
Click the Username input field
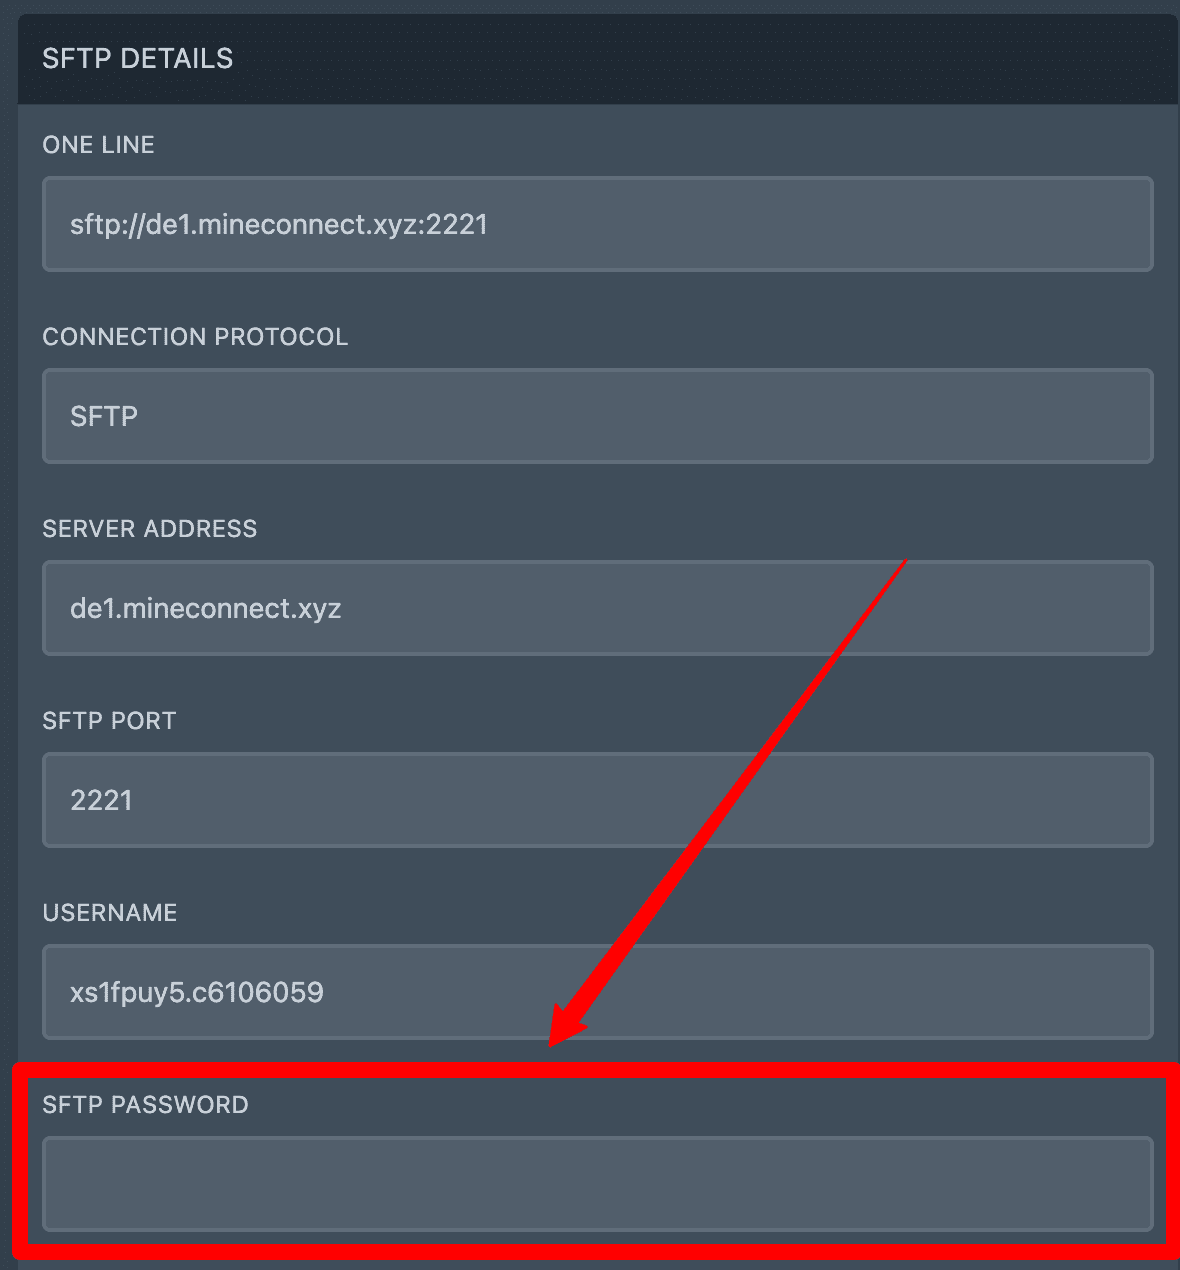coord(597,992)
